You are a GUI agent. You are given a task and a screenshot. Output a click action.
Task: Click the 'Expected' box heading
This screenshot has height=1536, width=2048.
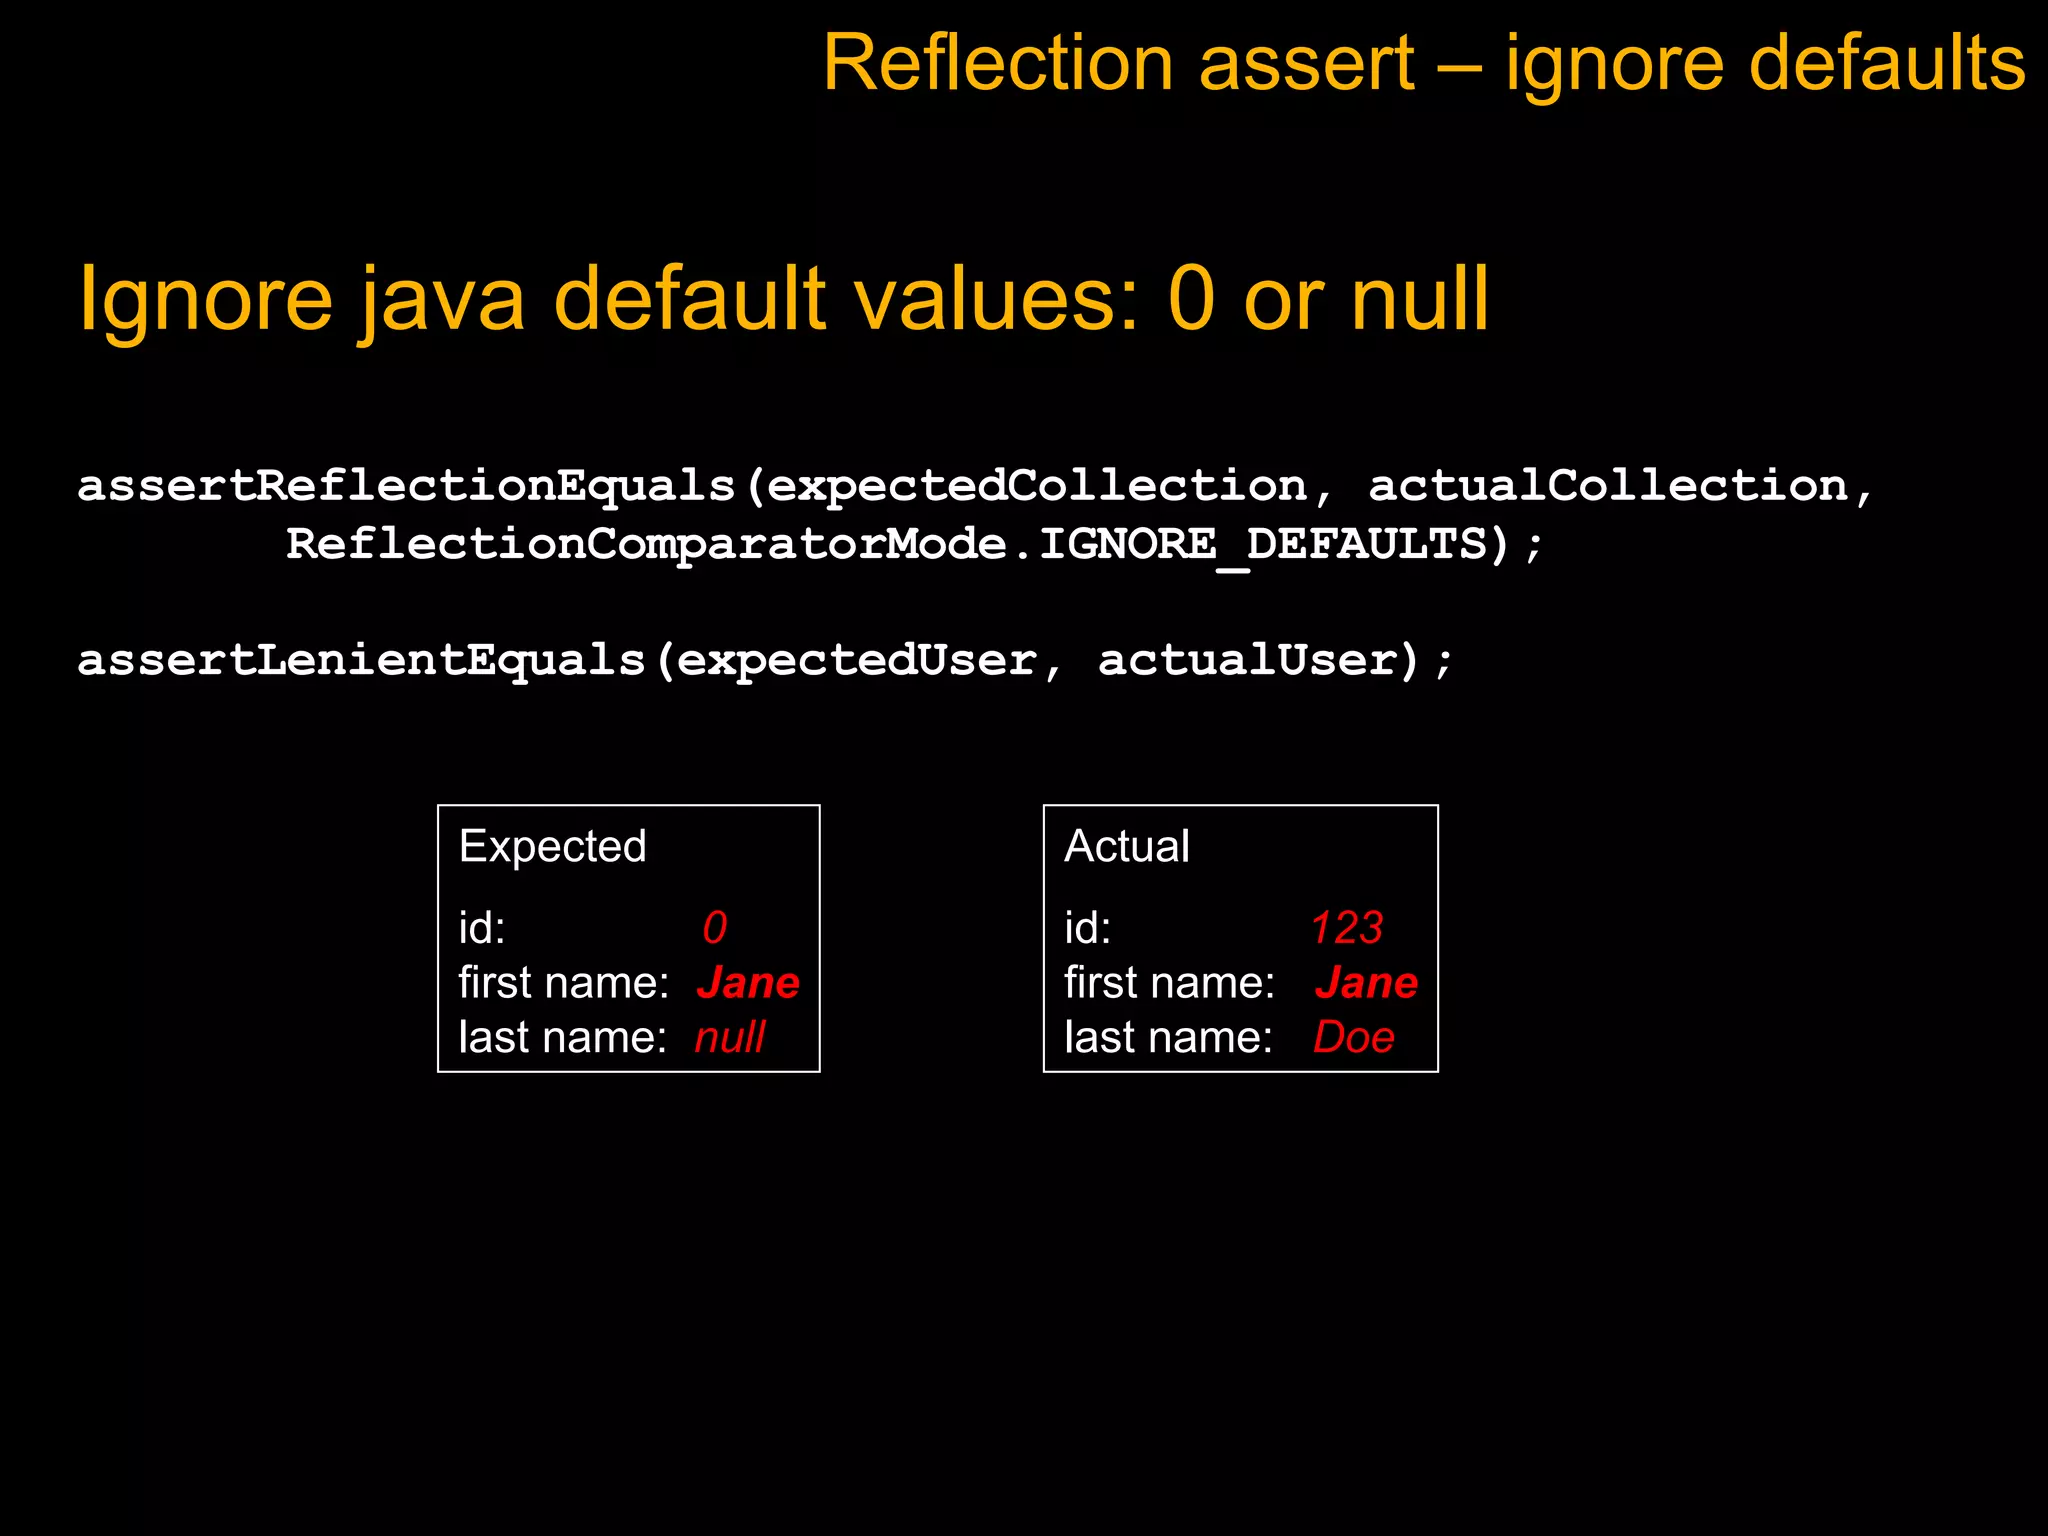click(x=553, y=847)
